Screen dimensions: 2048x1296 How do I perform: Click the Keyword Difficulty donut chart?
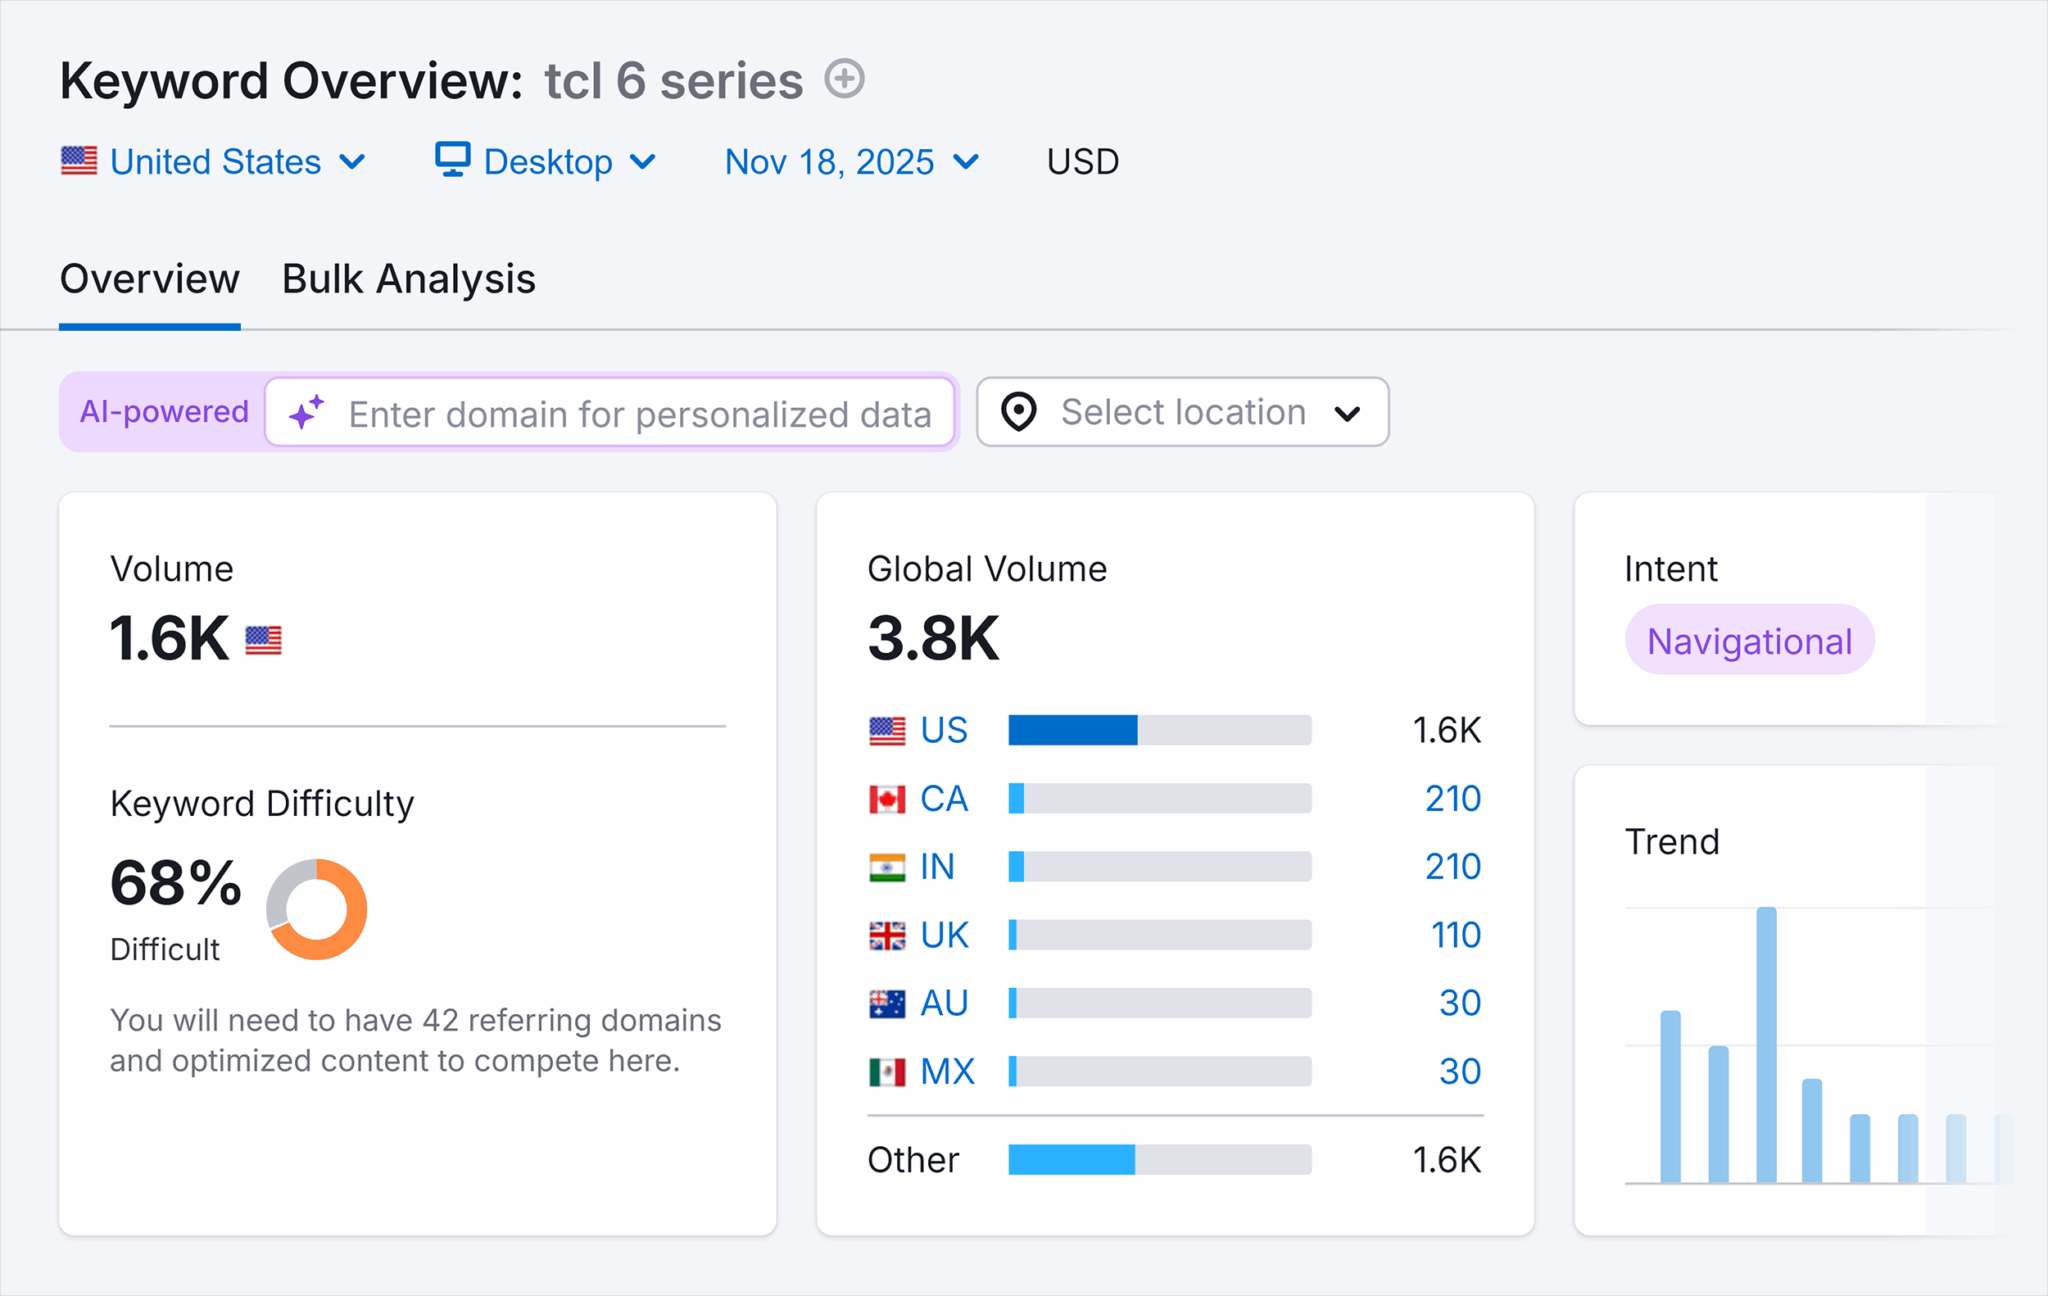316,909
